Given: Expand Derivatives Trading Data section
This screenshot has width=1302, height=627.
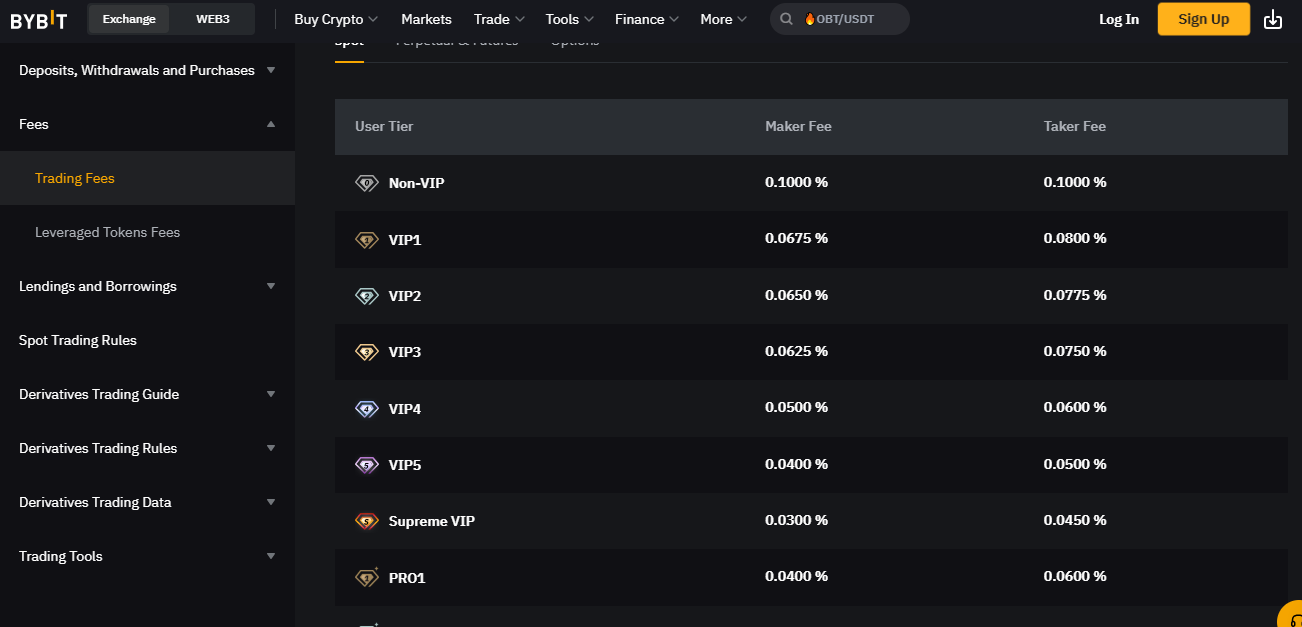Looking at the screenshot, I should (147, 502).
